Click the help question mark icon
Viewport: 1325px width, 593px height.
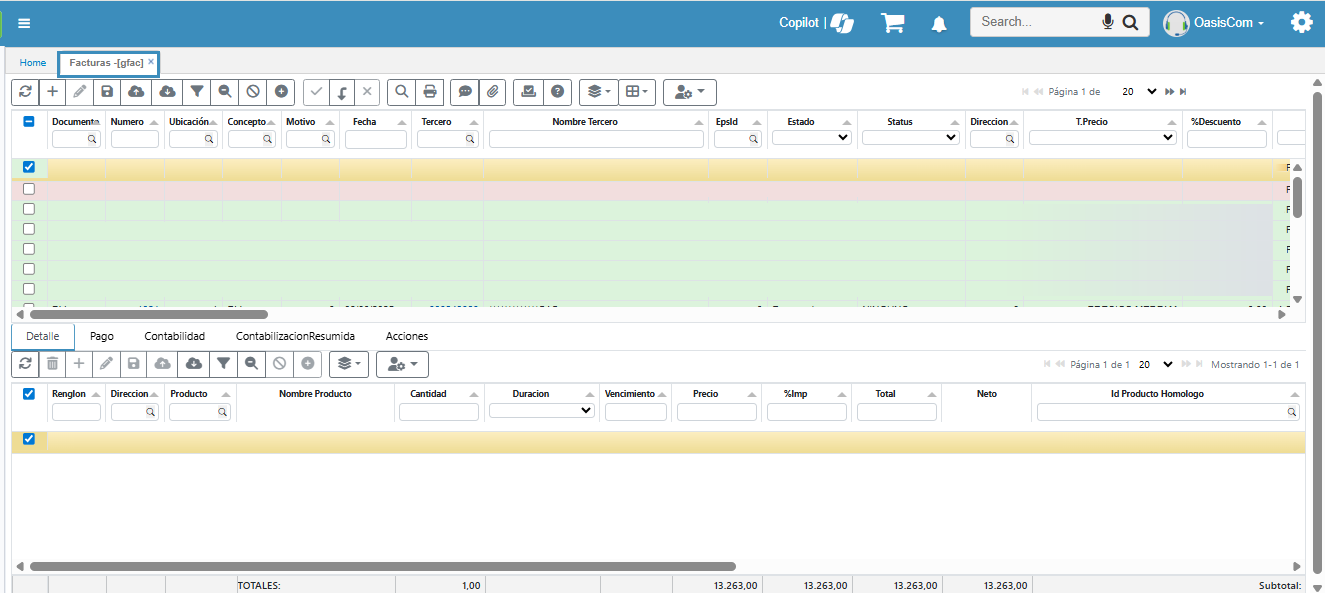click(x=557, y=92)
